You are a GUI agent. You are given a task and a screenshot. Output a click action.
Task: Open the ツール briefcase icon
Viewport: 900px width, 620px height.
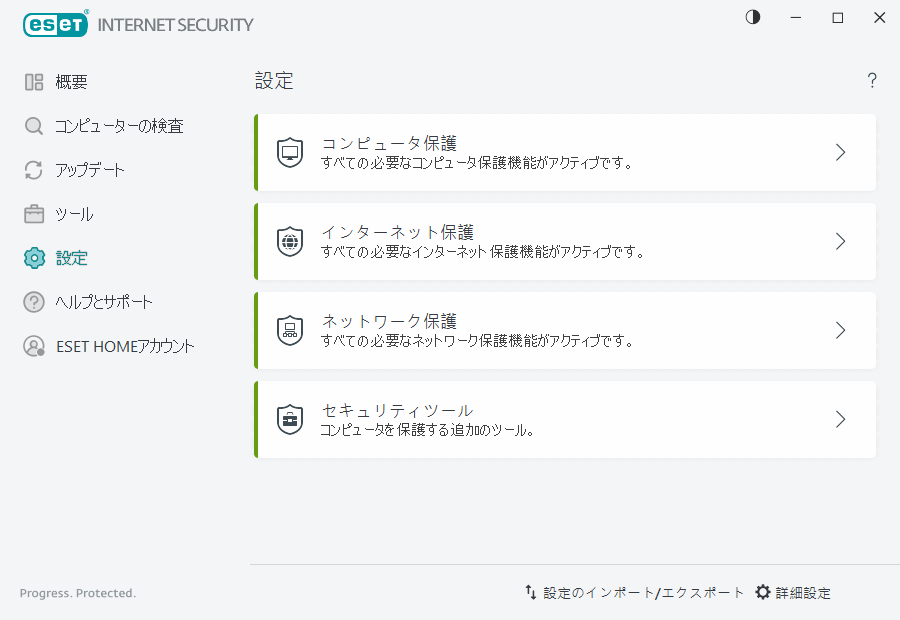coord(33,213)
